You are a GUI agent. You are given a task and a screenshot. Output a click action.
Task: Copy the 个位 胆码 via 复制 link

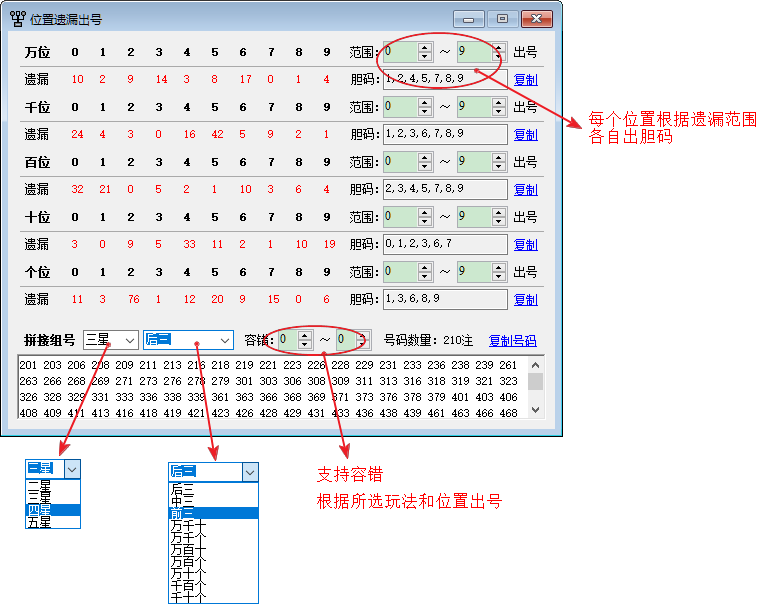click(525, 299)
